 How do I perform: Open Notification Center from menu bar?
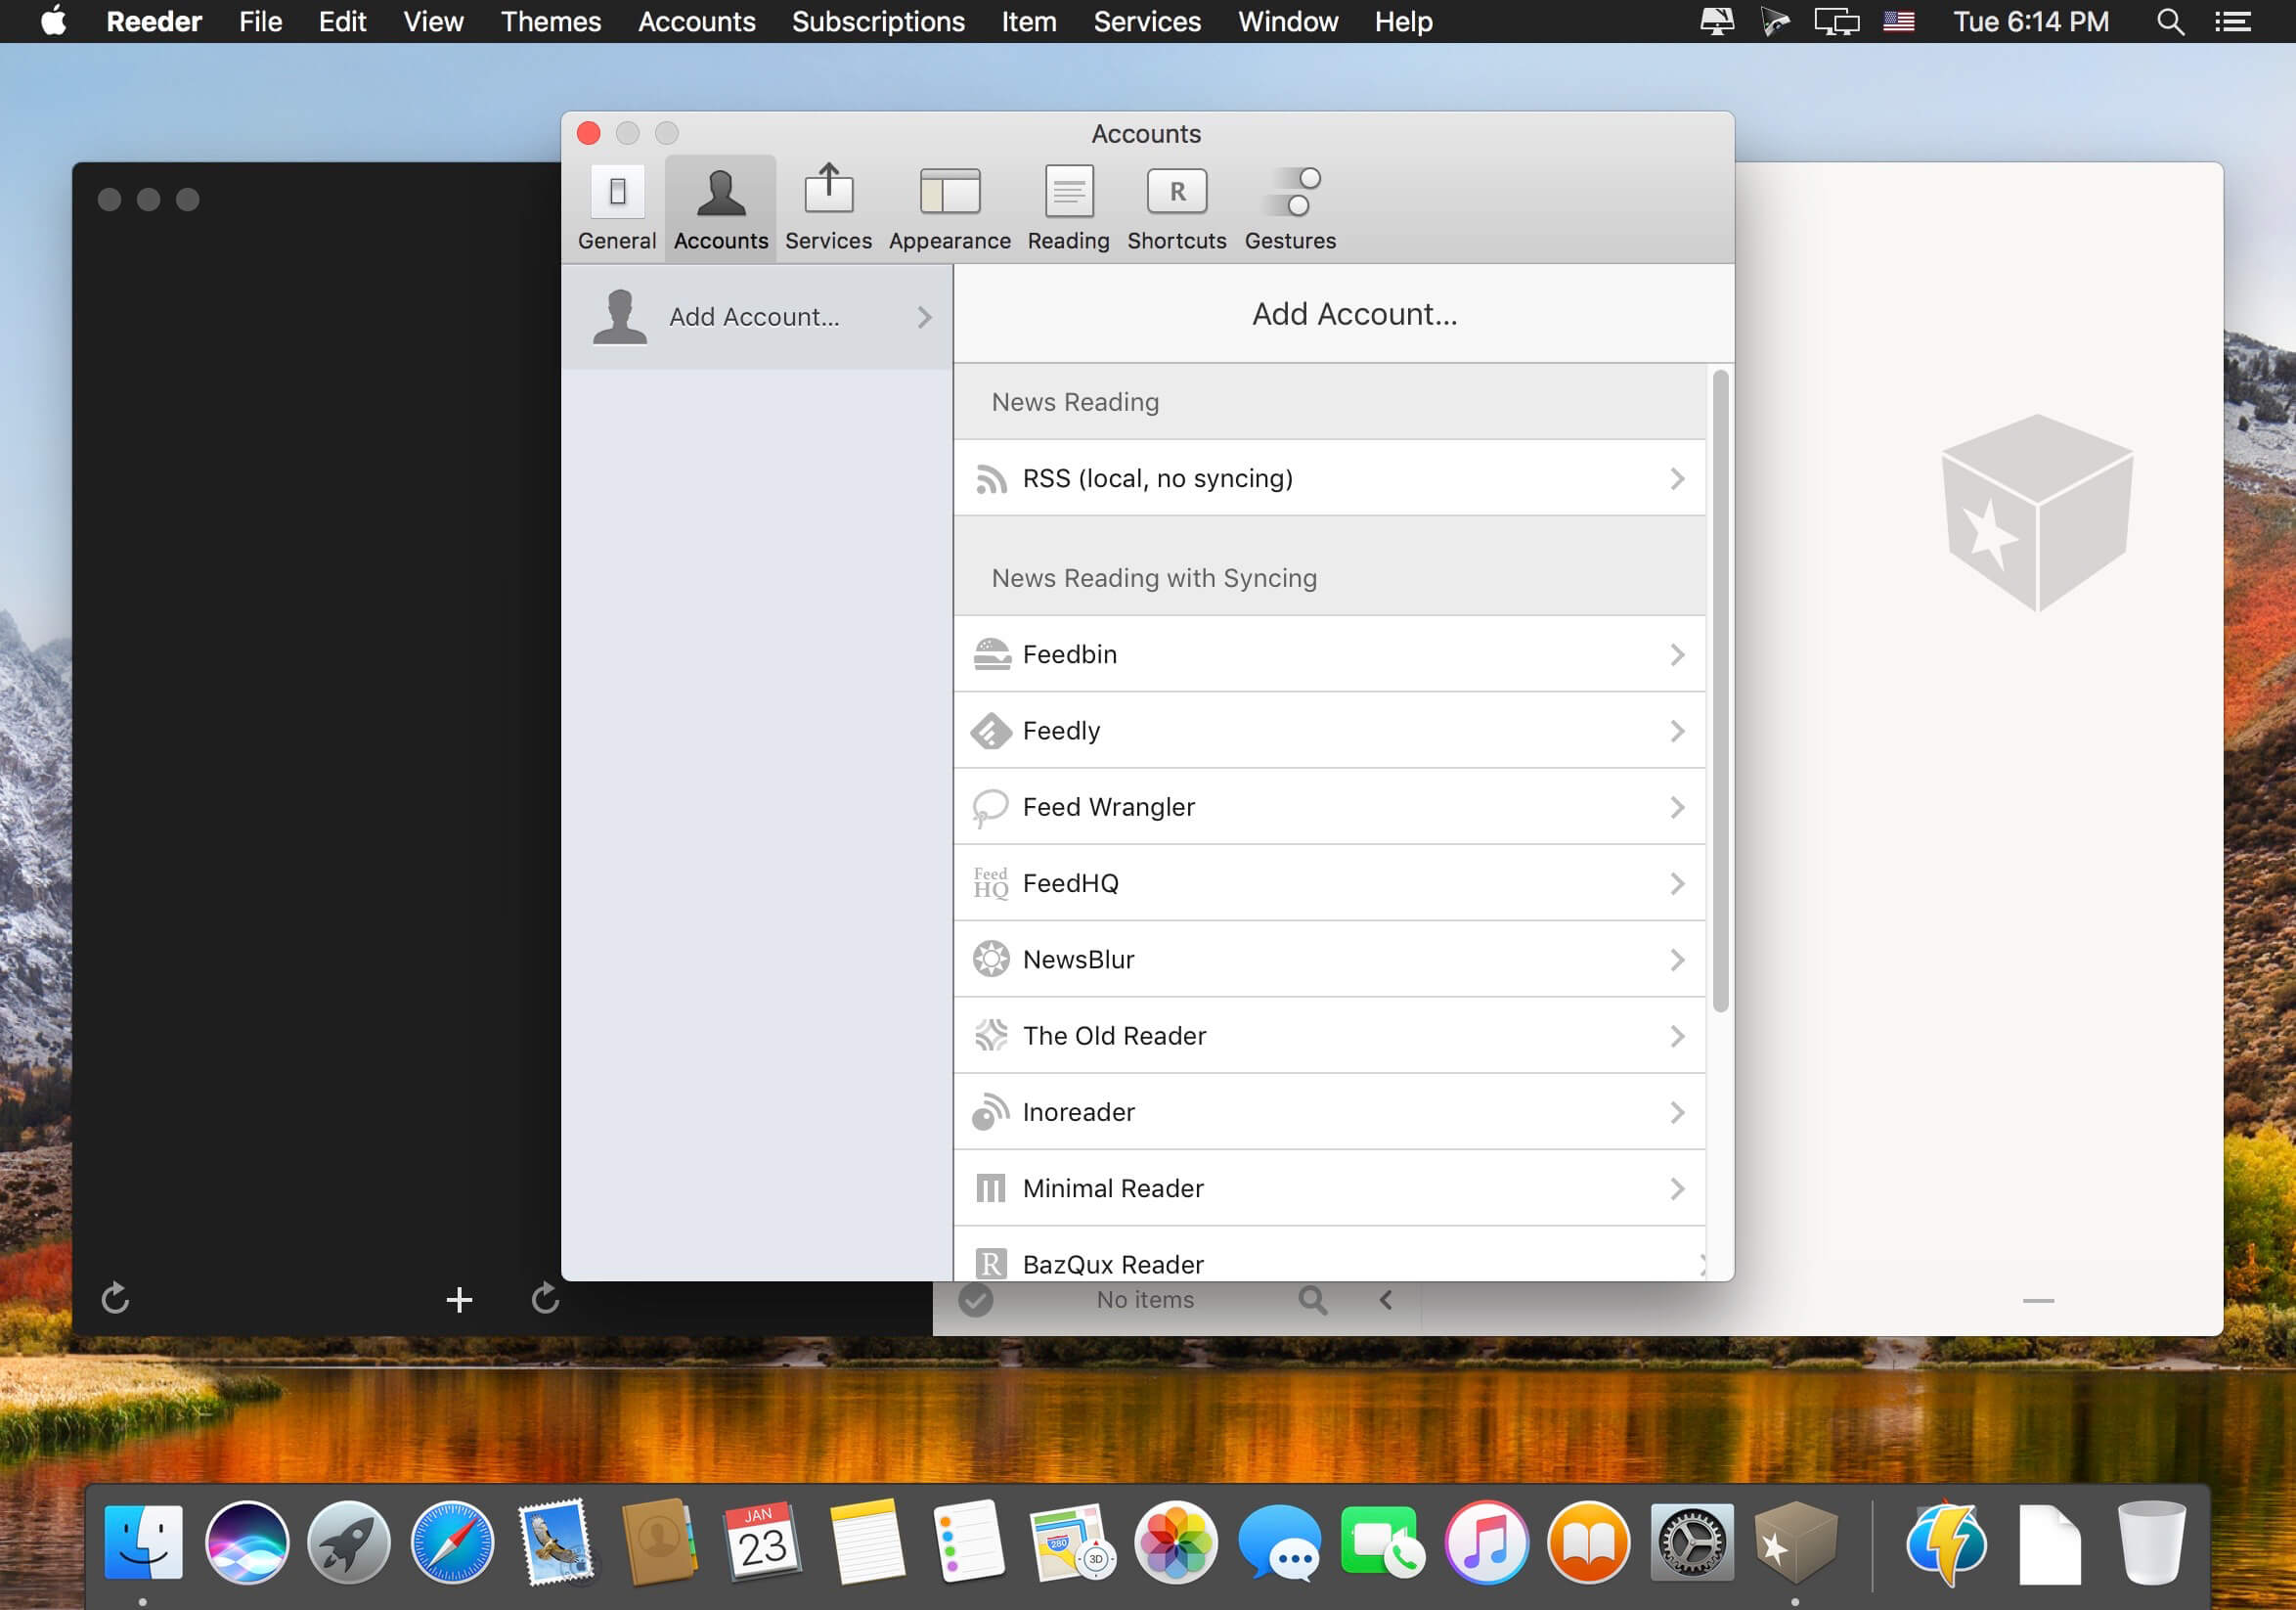(x=2233, y=21)
